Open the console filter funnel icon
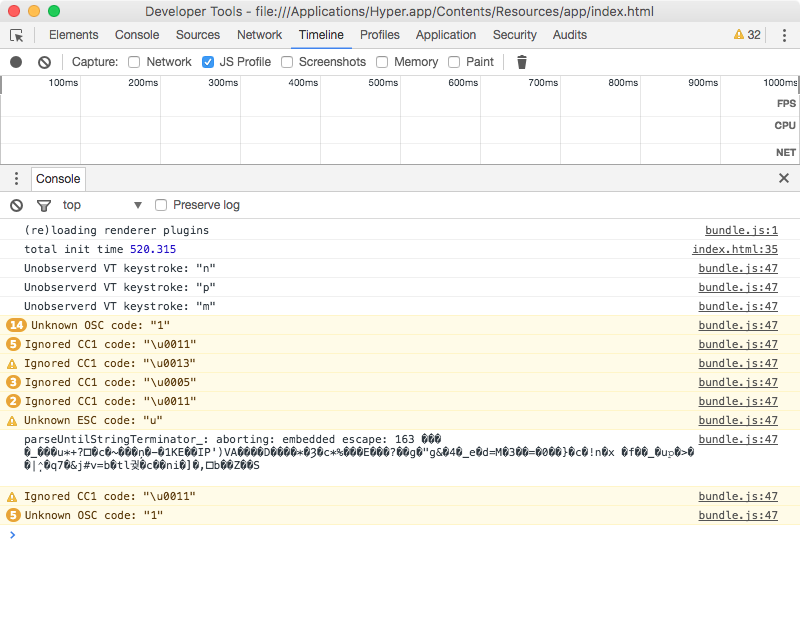 pos(43,205)
